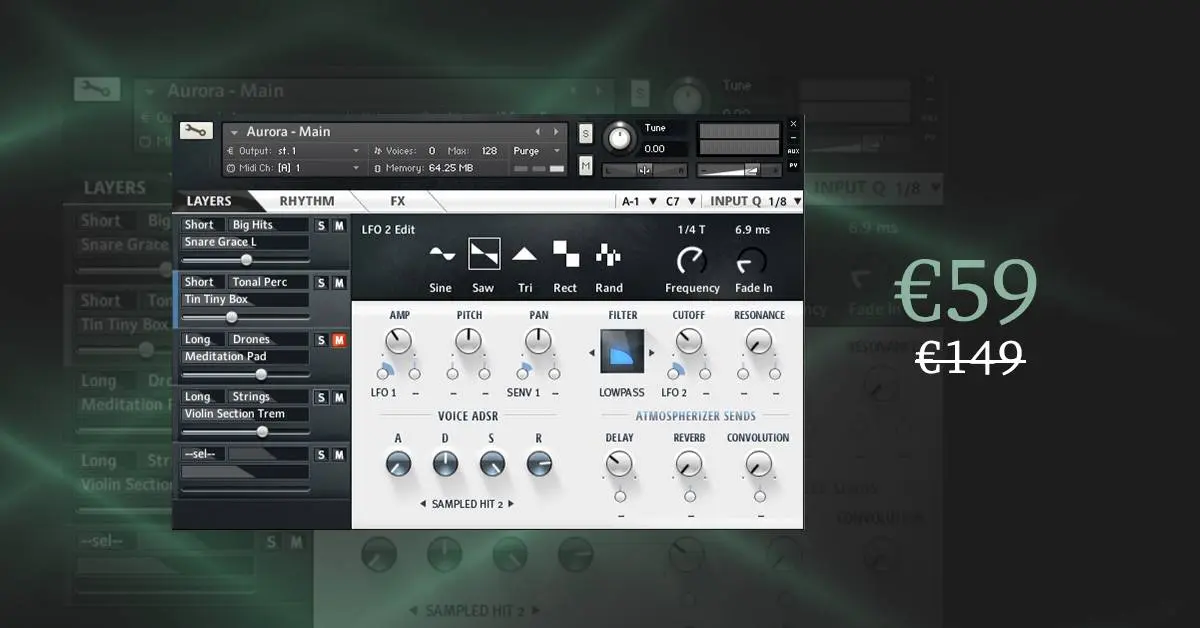Solo the Snare Grace L layer
Viewport: 1200px width, 628px height.
(321, 226)
